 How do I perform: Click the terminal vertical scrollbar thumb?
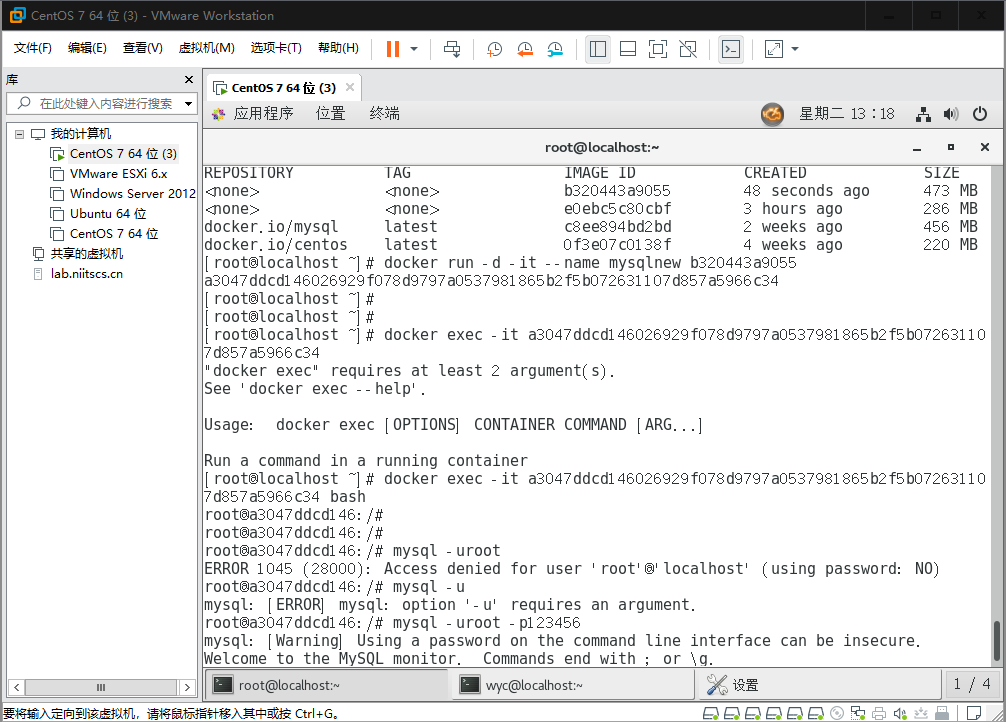point(996,641)
